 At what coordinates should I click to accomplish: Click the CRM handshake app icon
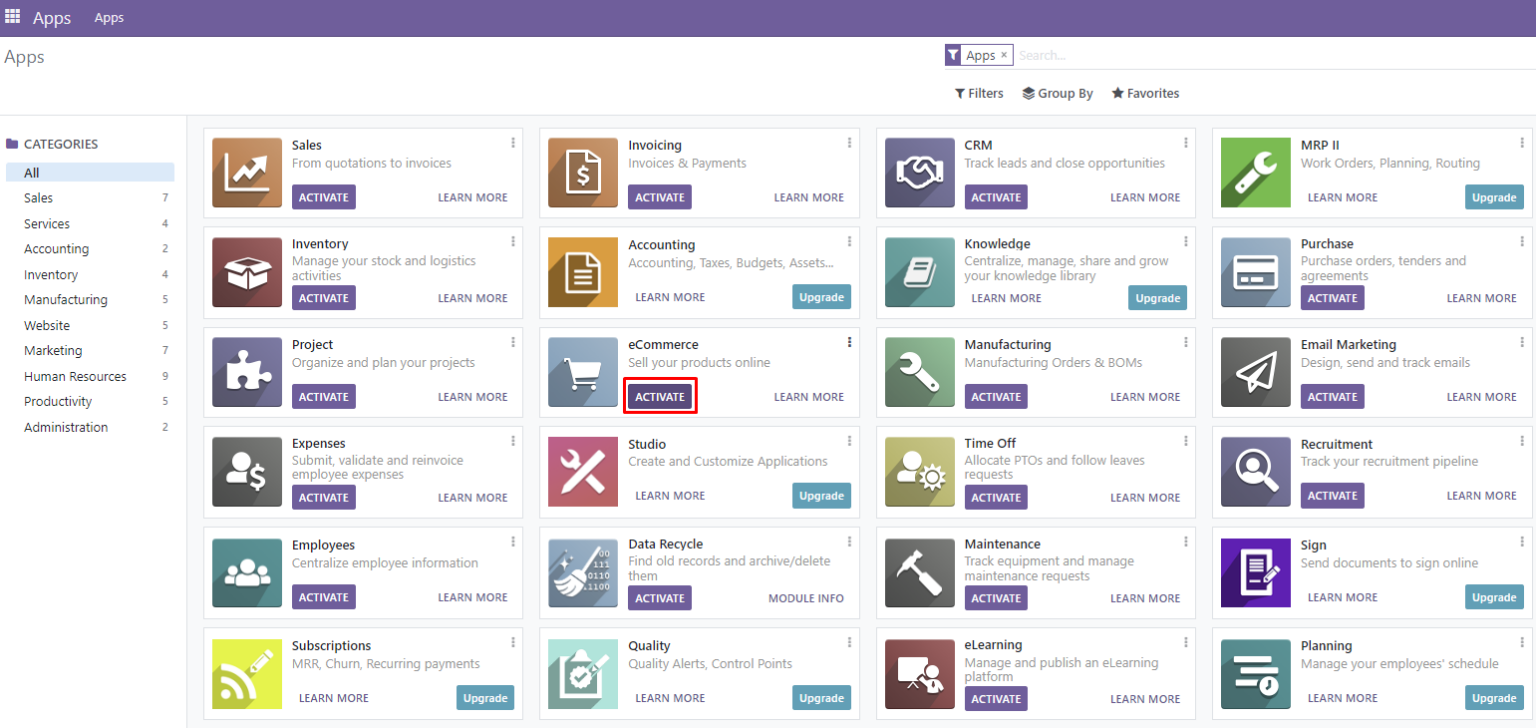tap(919, 172)
